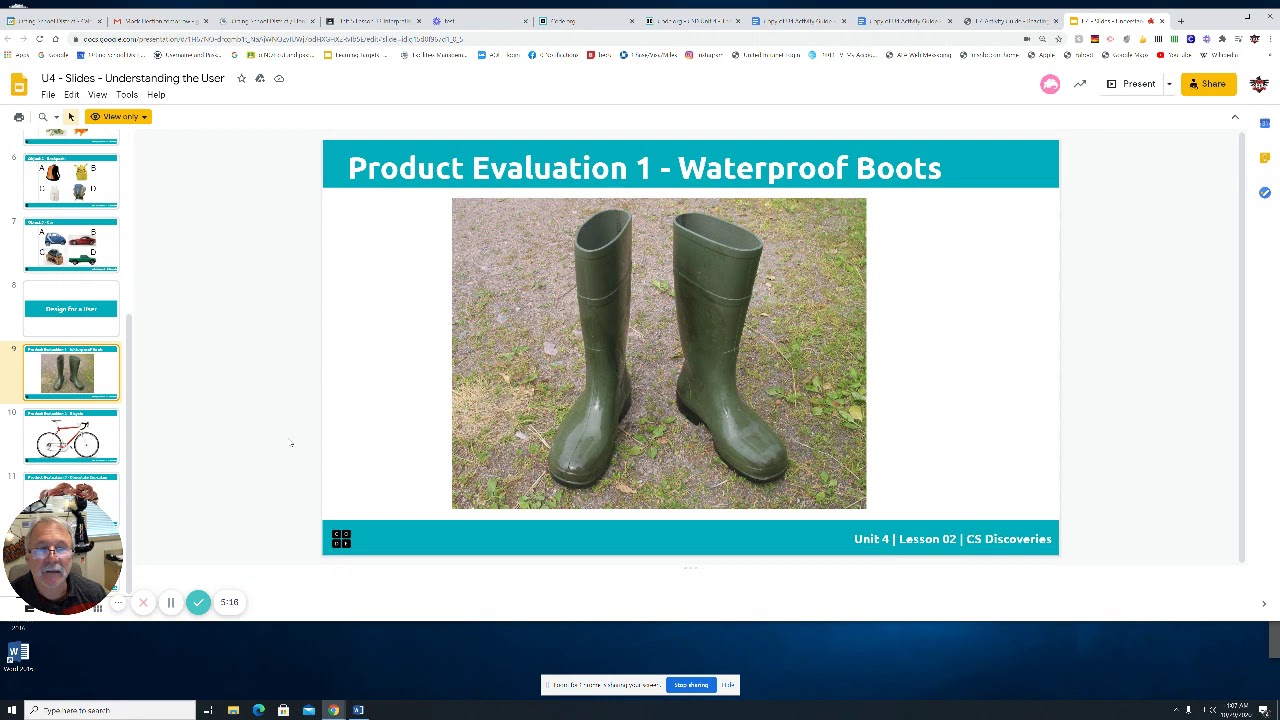
Task: Open the Tools menu
Action: (x=127, y=95)
